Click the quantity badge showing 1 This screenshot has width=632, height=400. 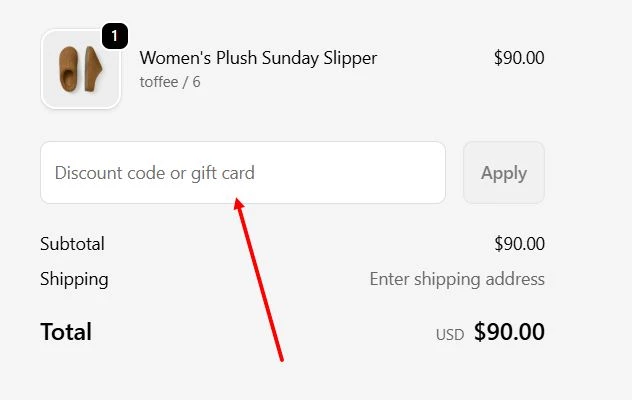coord(114,36)
